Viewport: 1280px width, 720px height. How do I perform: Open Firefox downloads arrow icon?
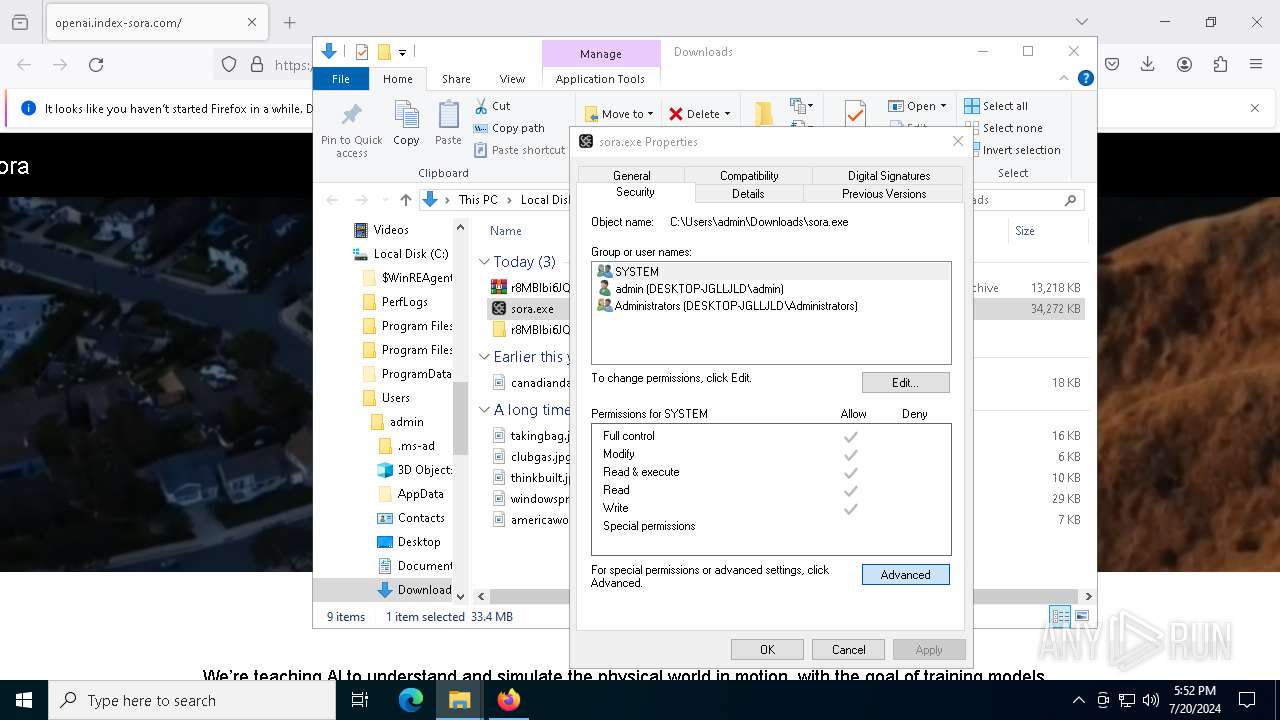1148,65
